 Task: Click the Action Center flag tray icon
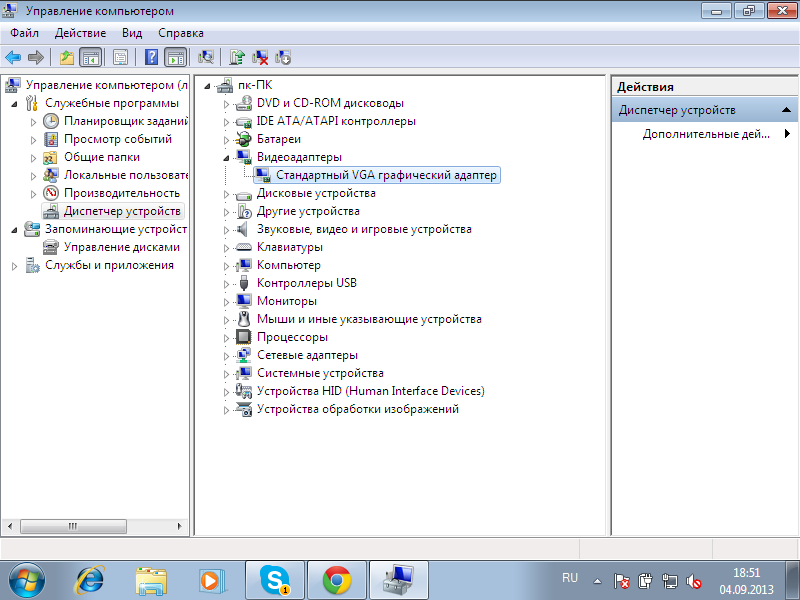coord(621,581)
